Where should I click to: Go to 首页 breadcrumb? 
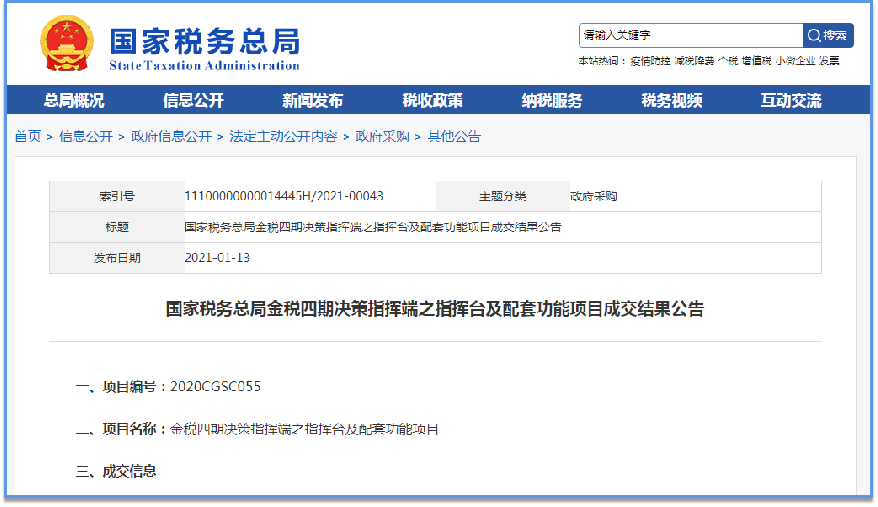point(28,136)
